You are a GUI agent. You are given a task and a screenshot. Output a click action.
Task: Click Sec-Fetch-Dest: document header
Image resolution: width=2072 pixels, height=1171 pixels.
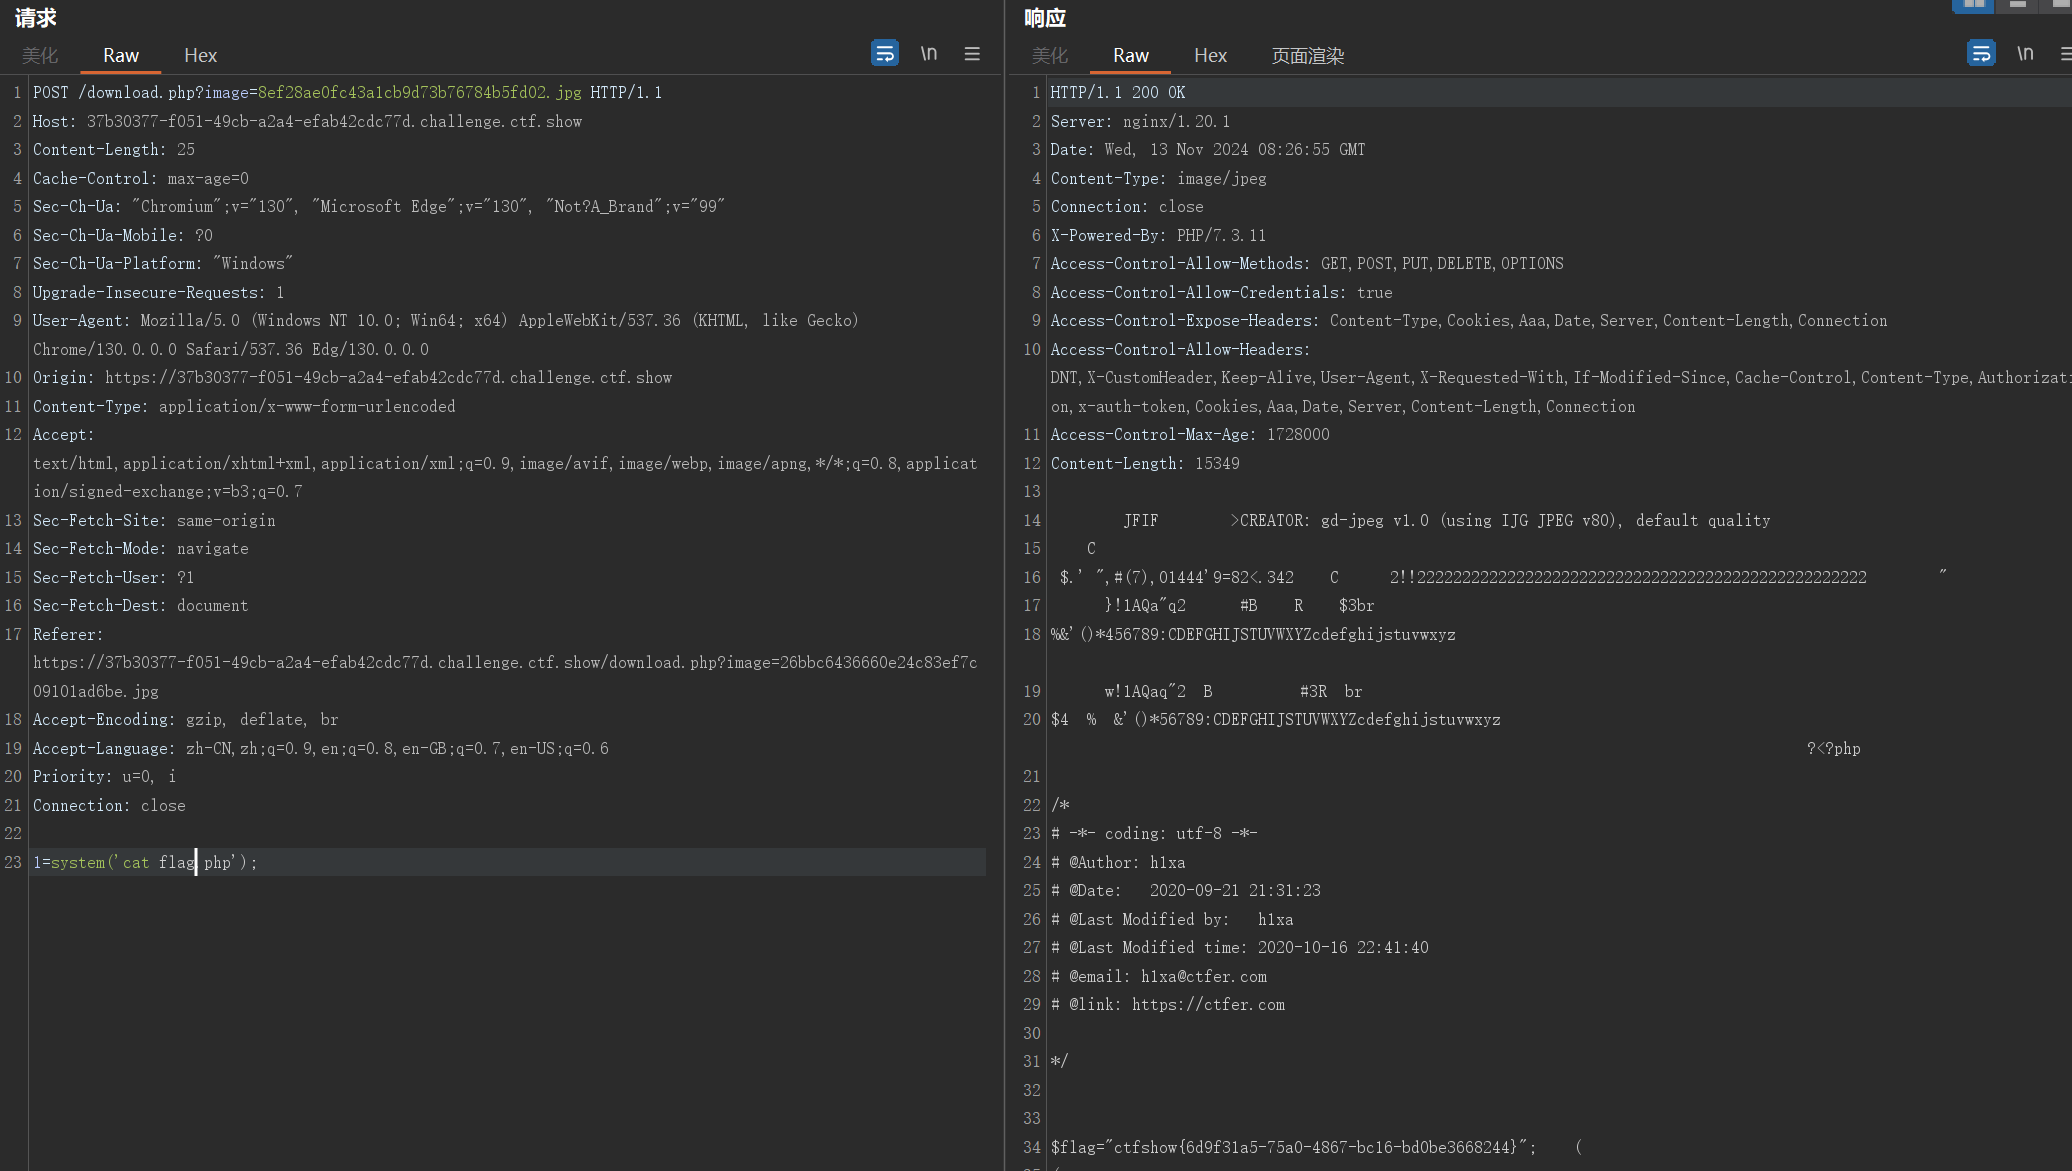141,606
